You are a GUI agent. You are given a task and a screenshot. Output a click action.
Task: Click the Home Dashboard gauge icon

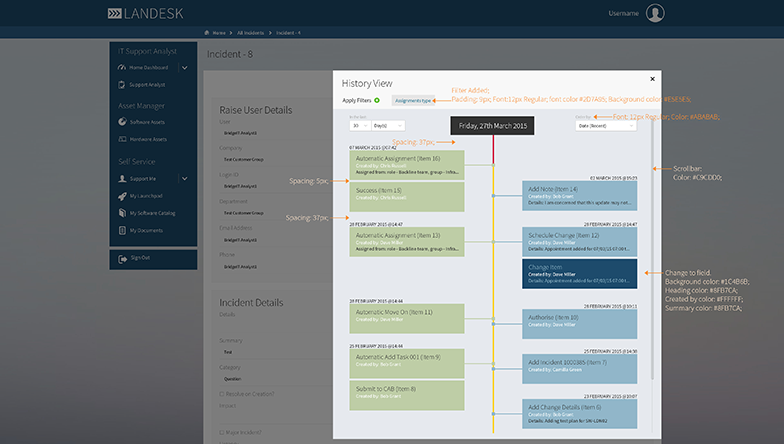point(123,67)
